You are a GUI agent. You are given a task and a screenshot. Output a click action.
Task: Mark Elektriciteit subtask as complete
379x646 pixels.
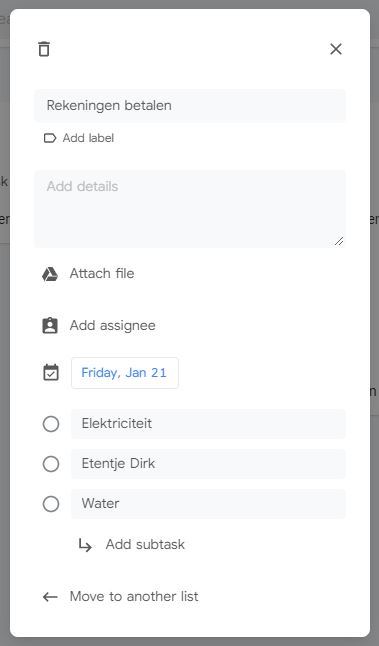tap(51, 424)
